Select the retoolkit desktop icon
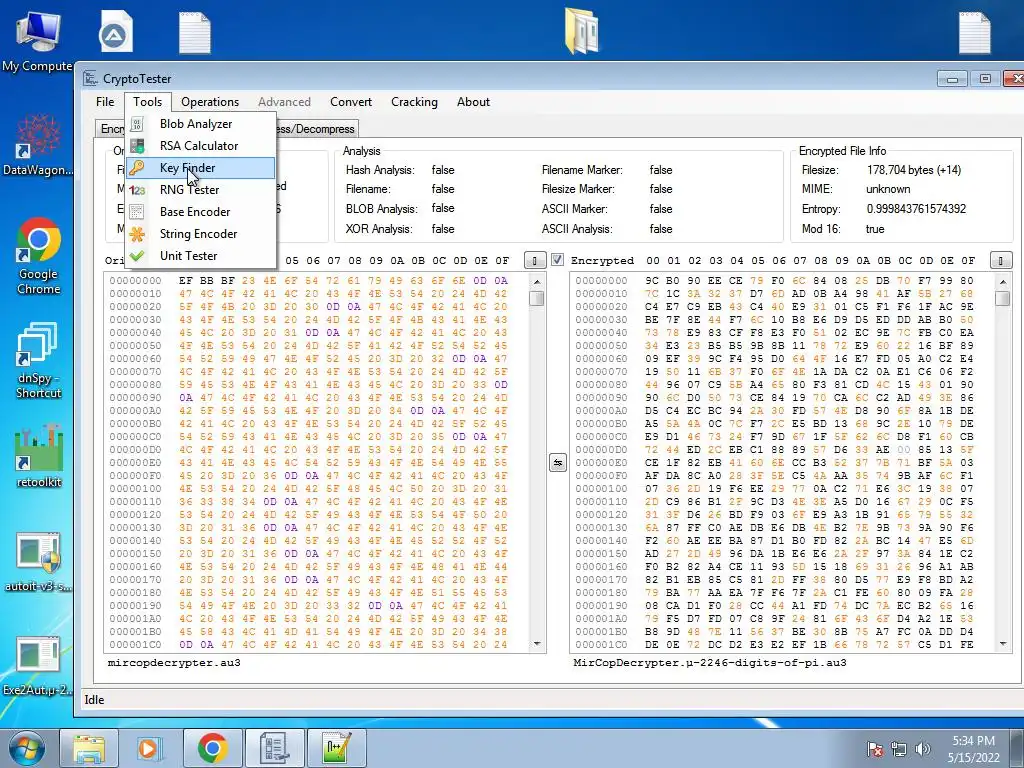Image resolution: width=1024 pixels, height=768 pixels. point(39,456)
